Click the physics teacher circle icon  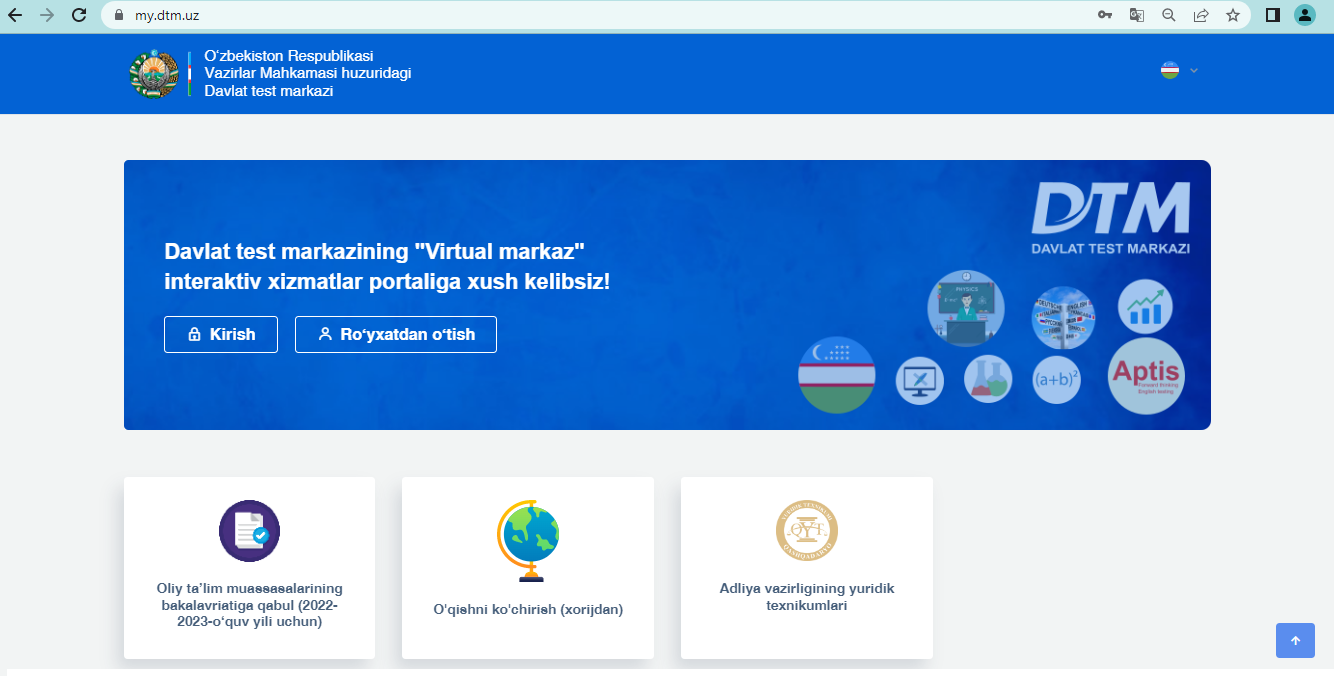(965, 308)
